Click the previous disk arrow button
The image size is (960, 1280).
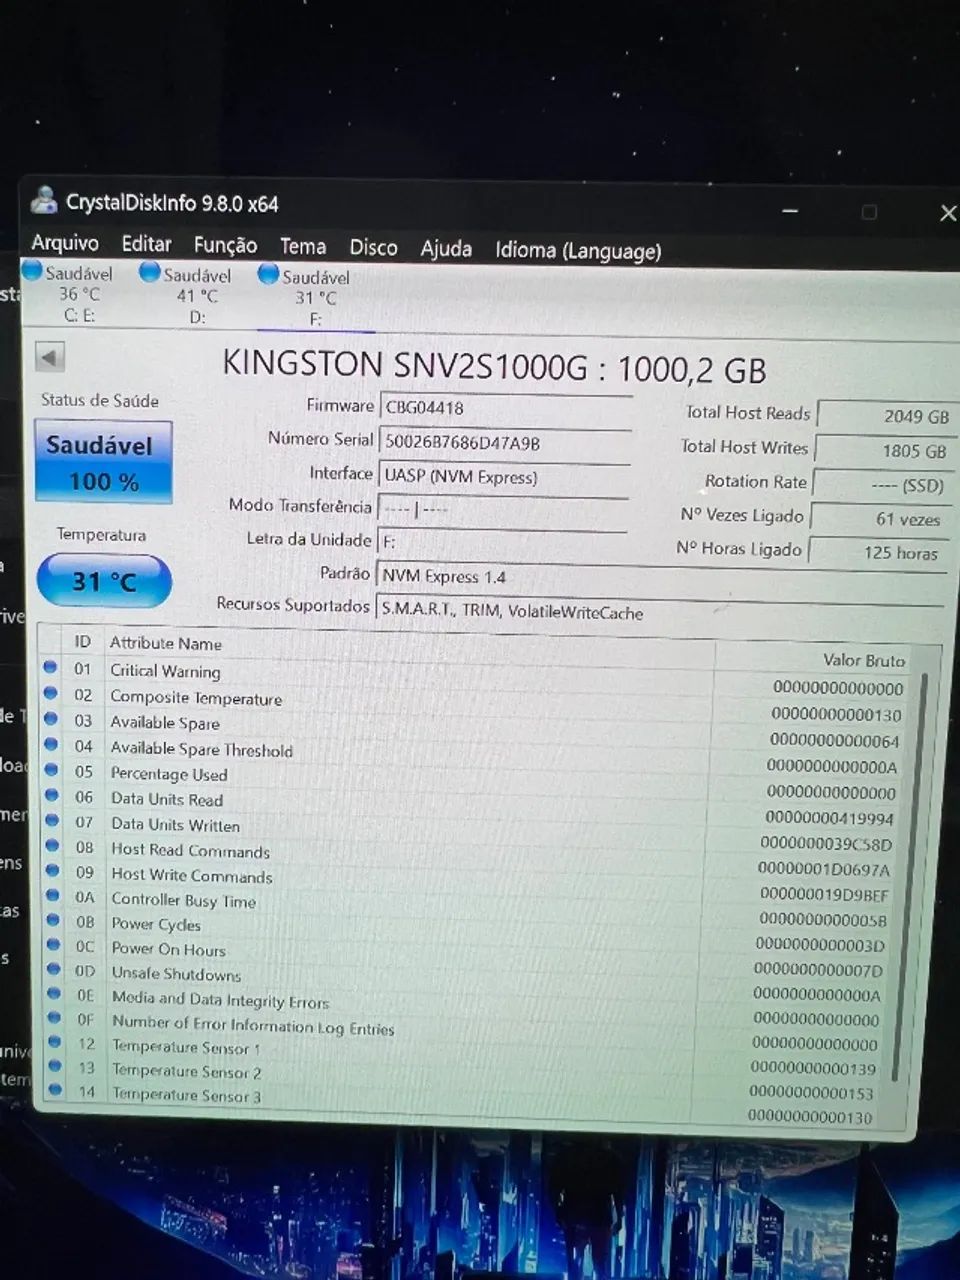click(x=49, y=357)
